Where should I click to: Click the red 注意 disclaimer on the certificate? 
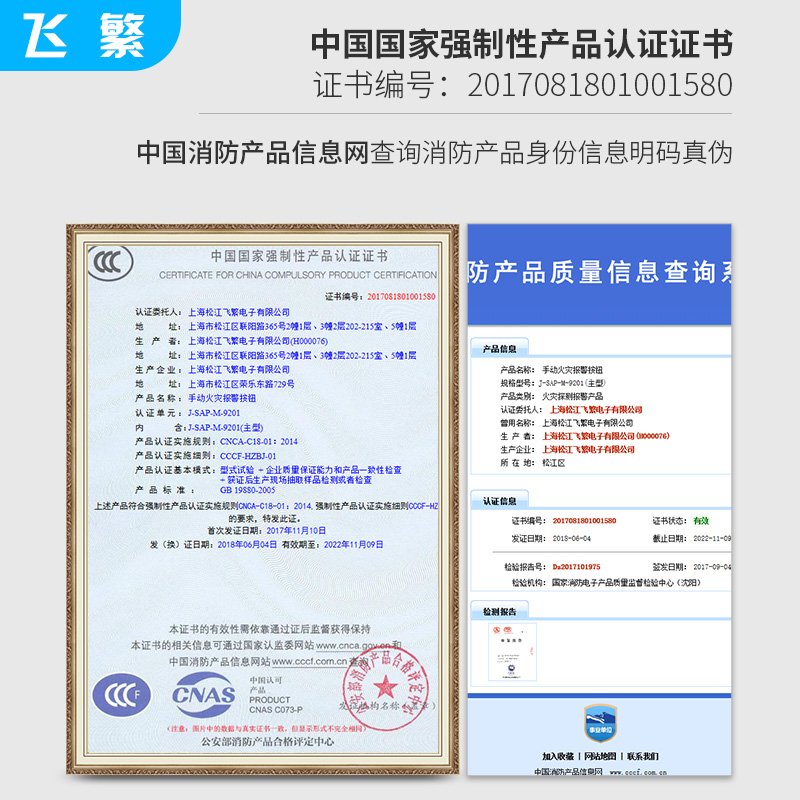267,728
